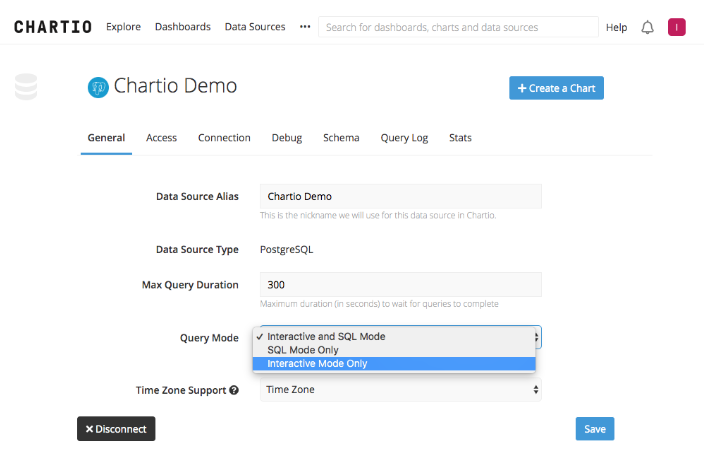Image resolution: width=717 pixels, height=462 pixels.
Task: Click the Time Zone Support label
Action: [x=181, y=390]
